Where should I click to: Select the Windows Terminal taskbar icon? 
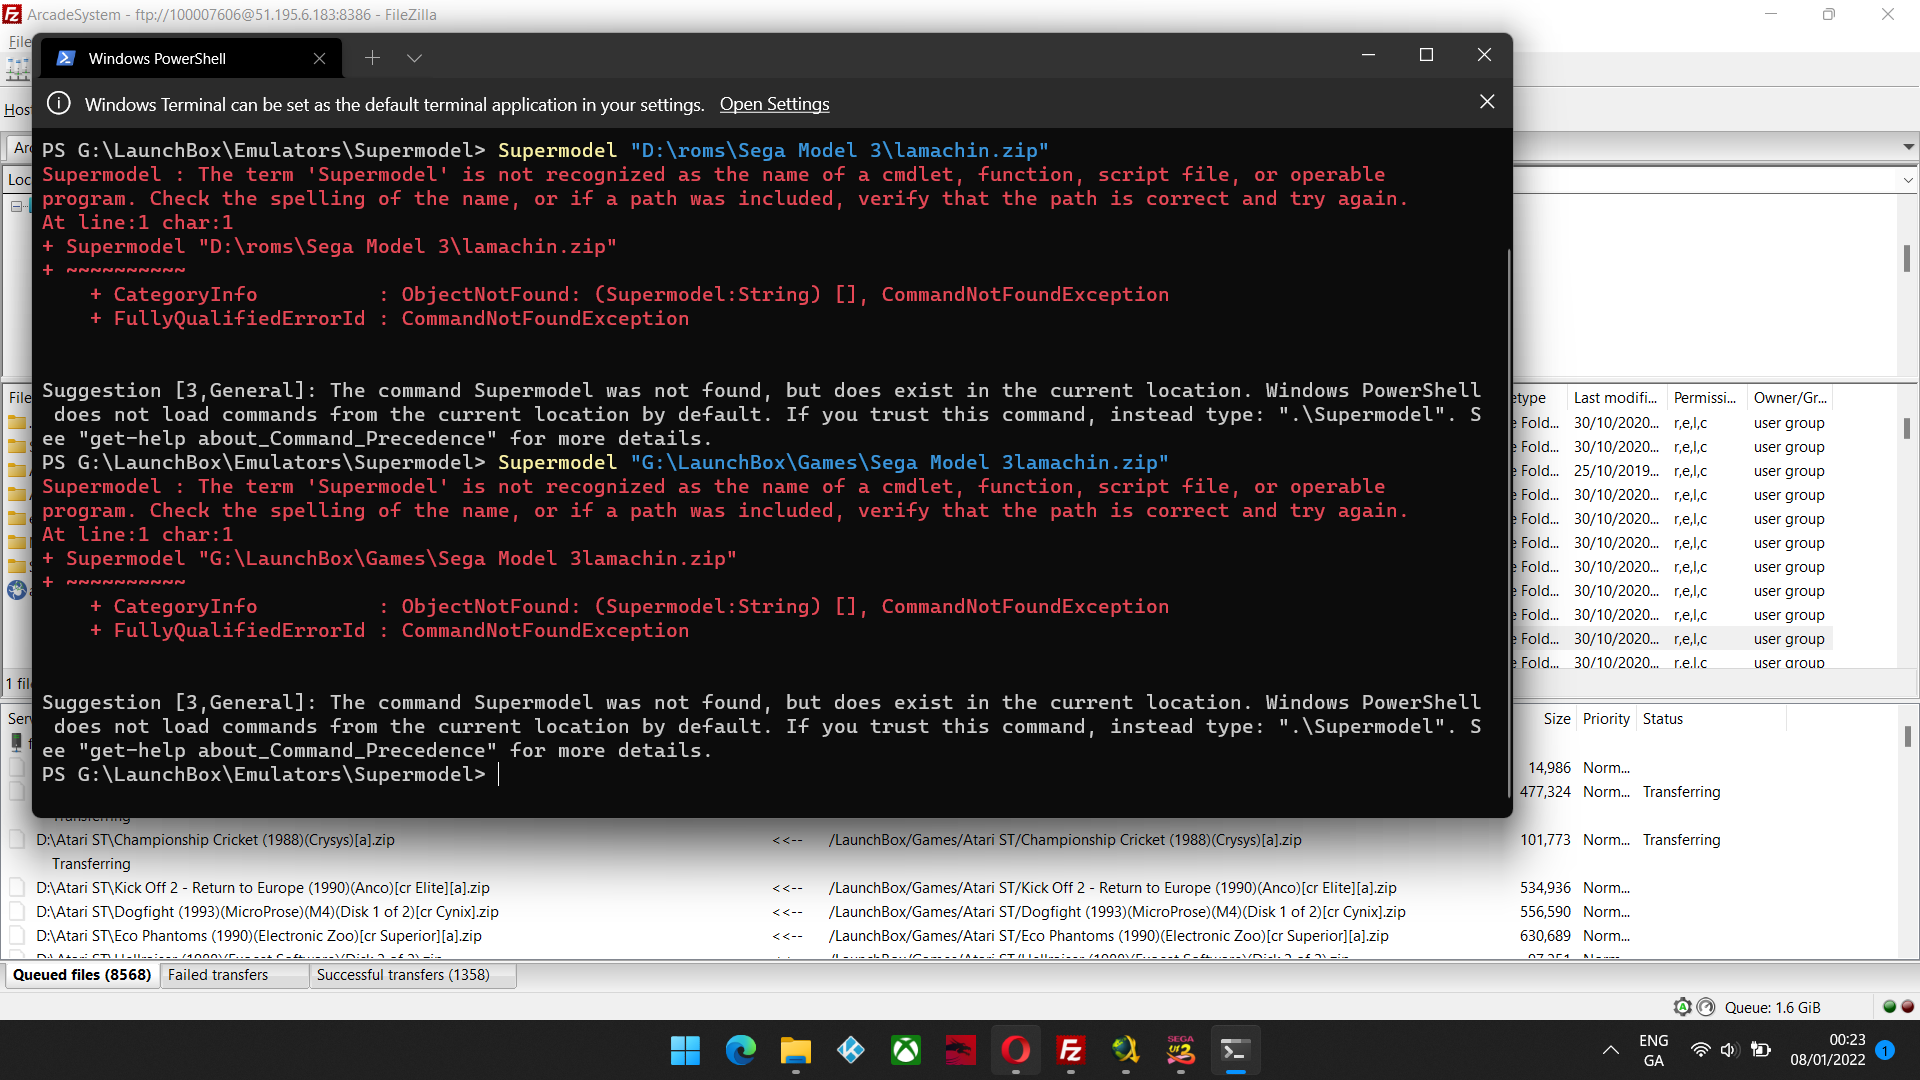click(1235, 1050)
